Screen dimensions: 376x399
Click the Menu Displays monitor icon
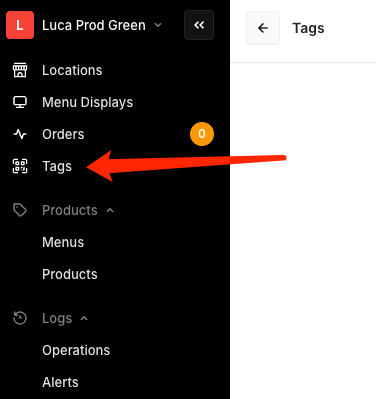20,102
